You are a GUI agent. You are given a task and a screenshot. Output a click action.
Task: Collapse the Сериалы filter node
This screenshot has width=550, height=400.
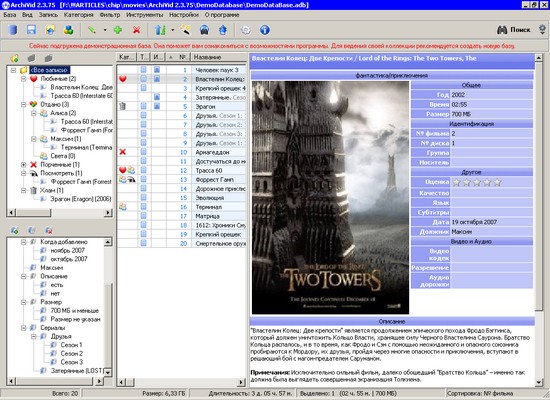point(23,328)
